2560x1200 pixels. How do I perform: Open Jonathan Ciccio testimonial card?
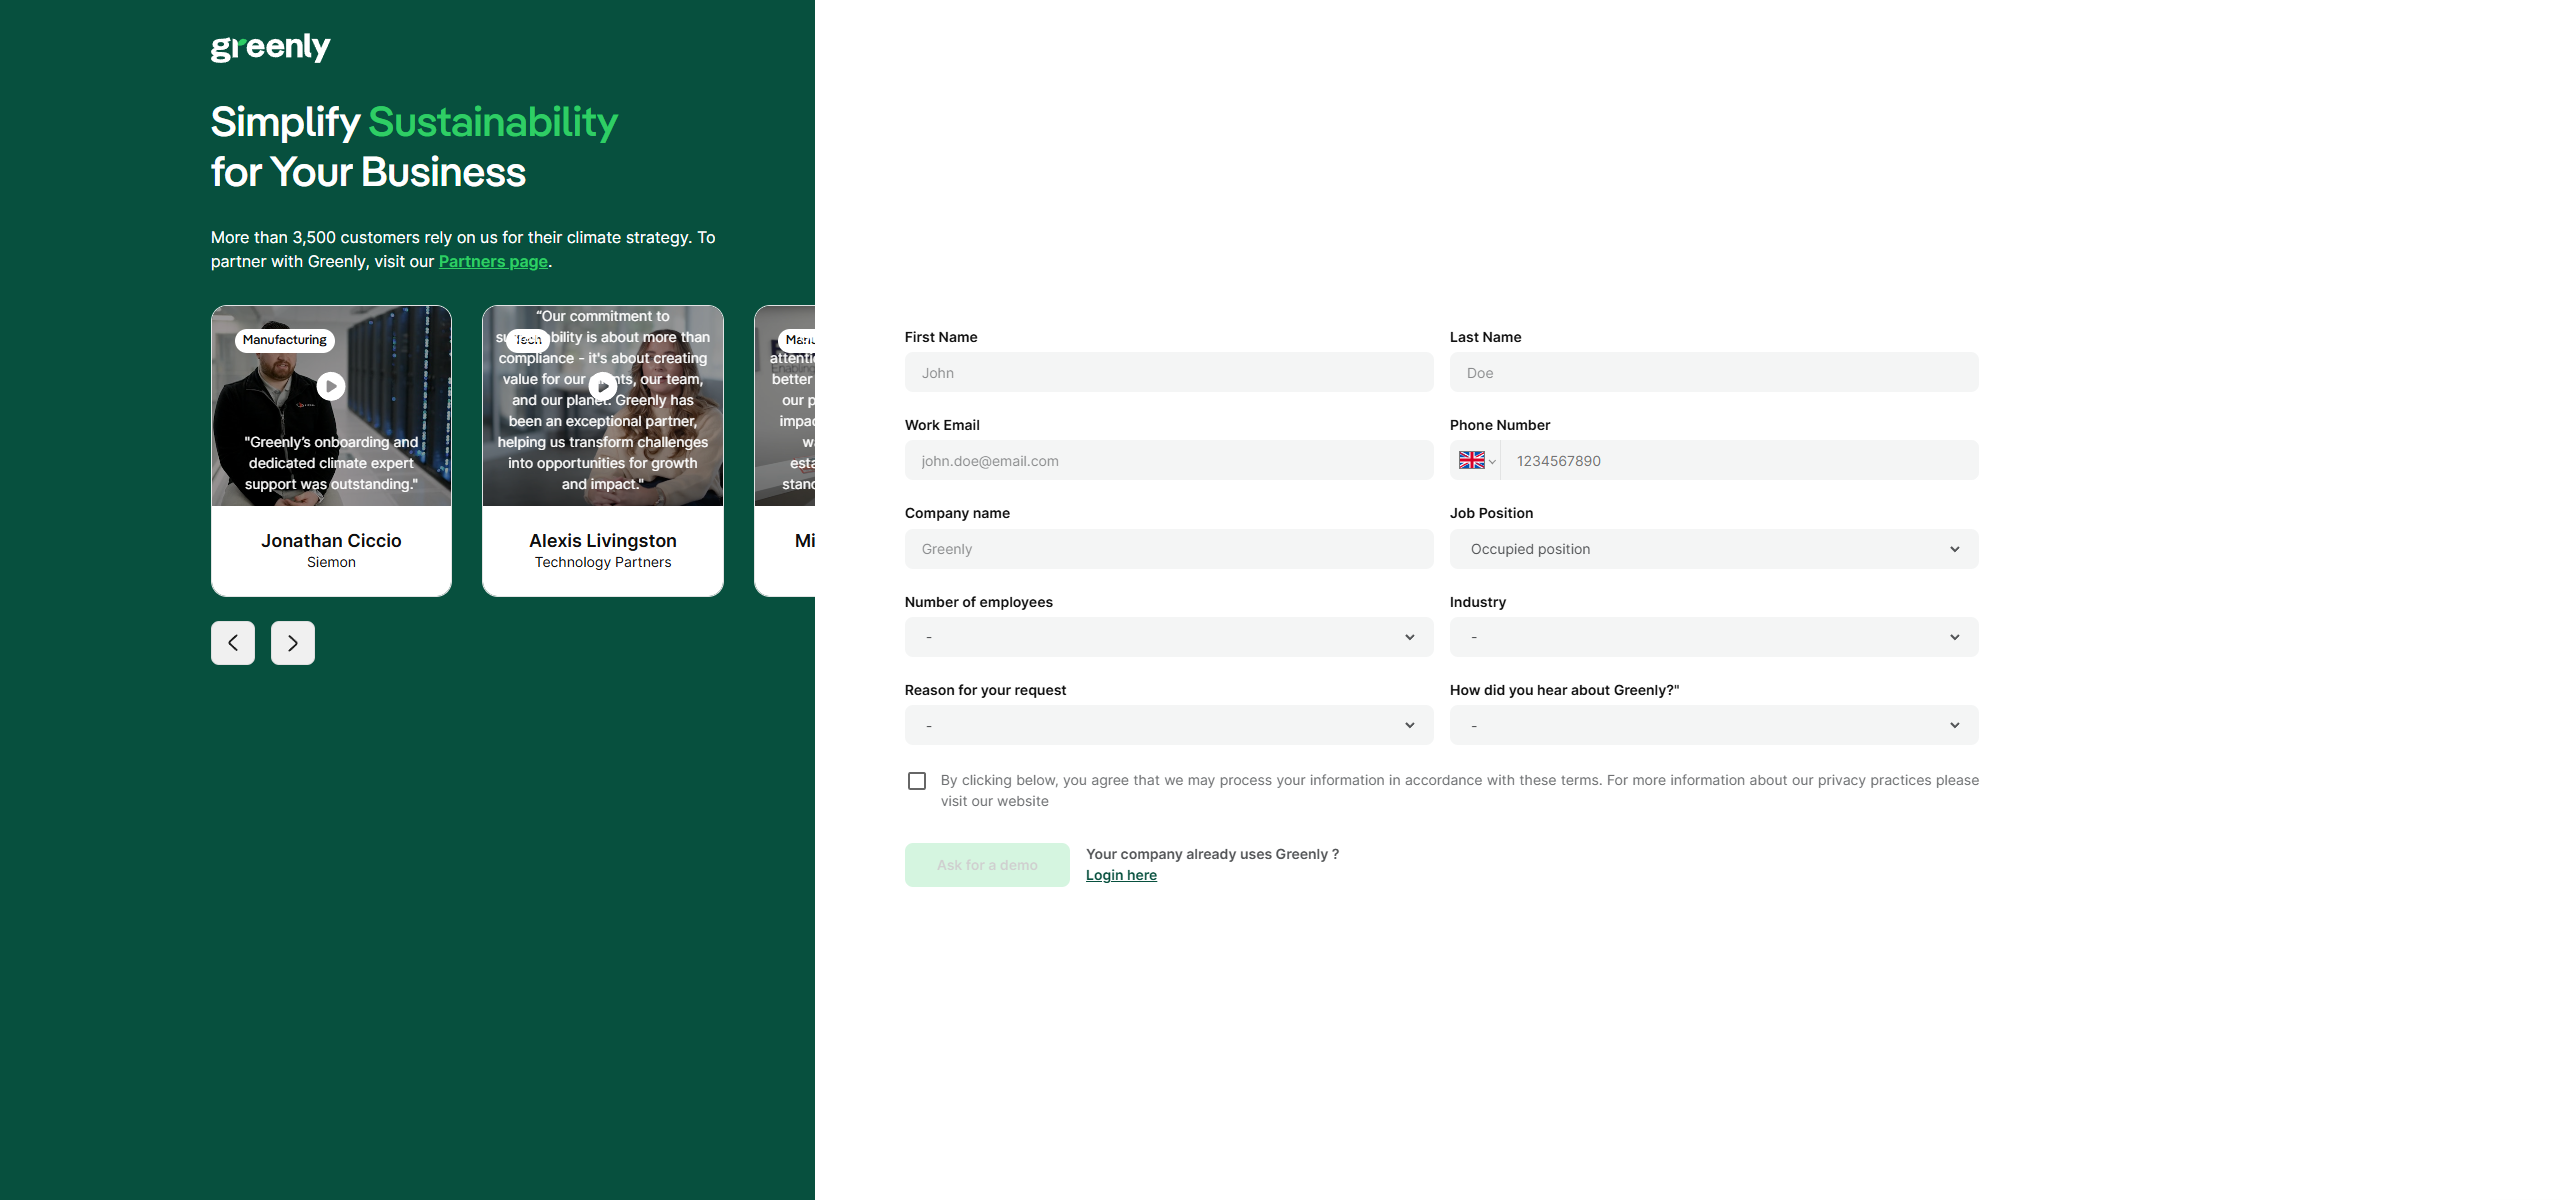coord(331,451)
